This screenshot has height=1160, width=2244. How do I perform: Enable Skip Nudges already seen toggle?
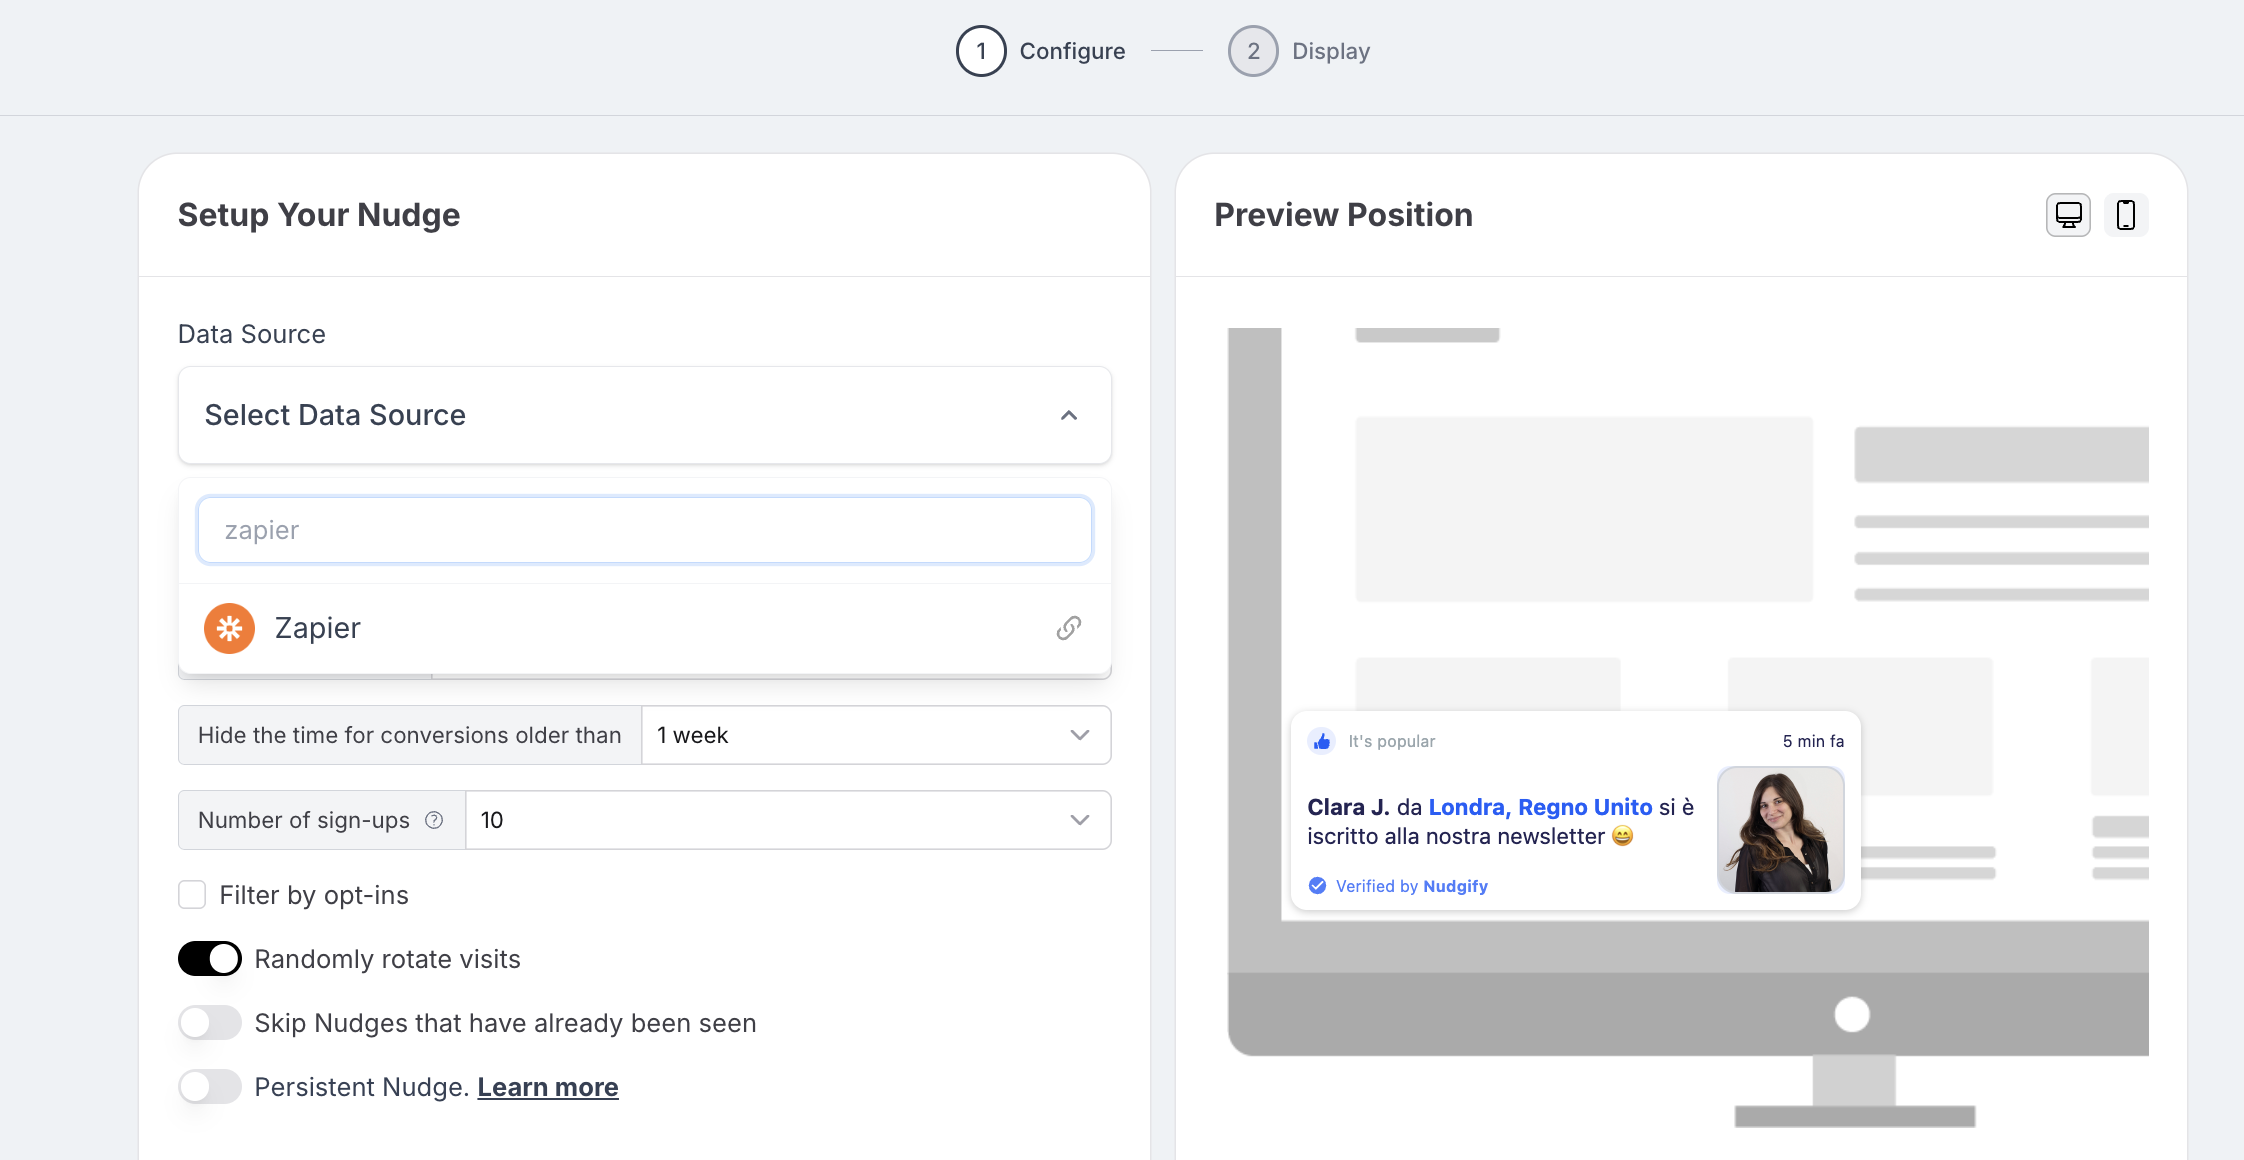coord(210,1023)
